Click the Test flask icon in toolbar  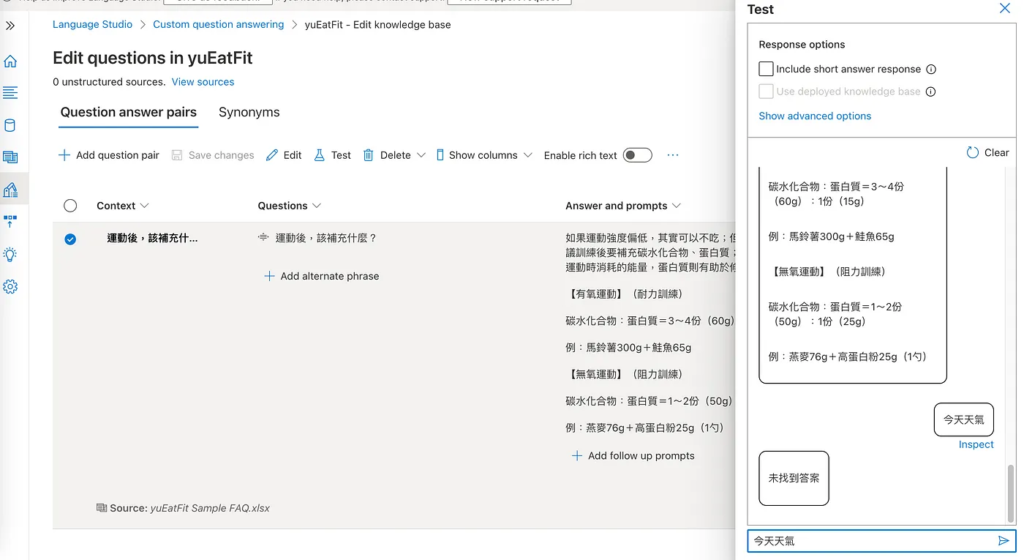coord(319,155)
